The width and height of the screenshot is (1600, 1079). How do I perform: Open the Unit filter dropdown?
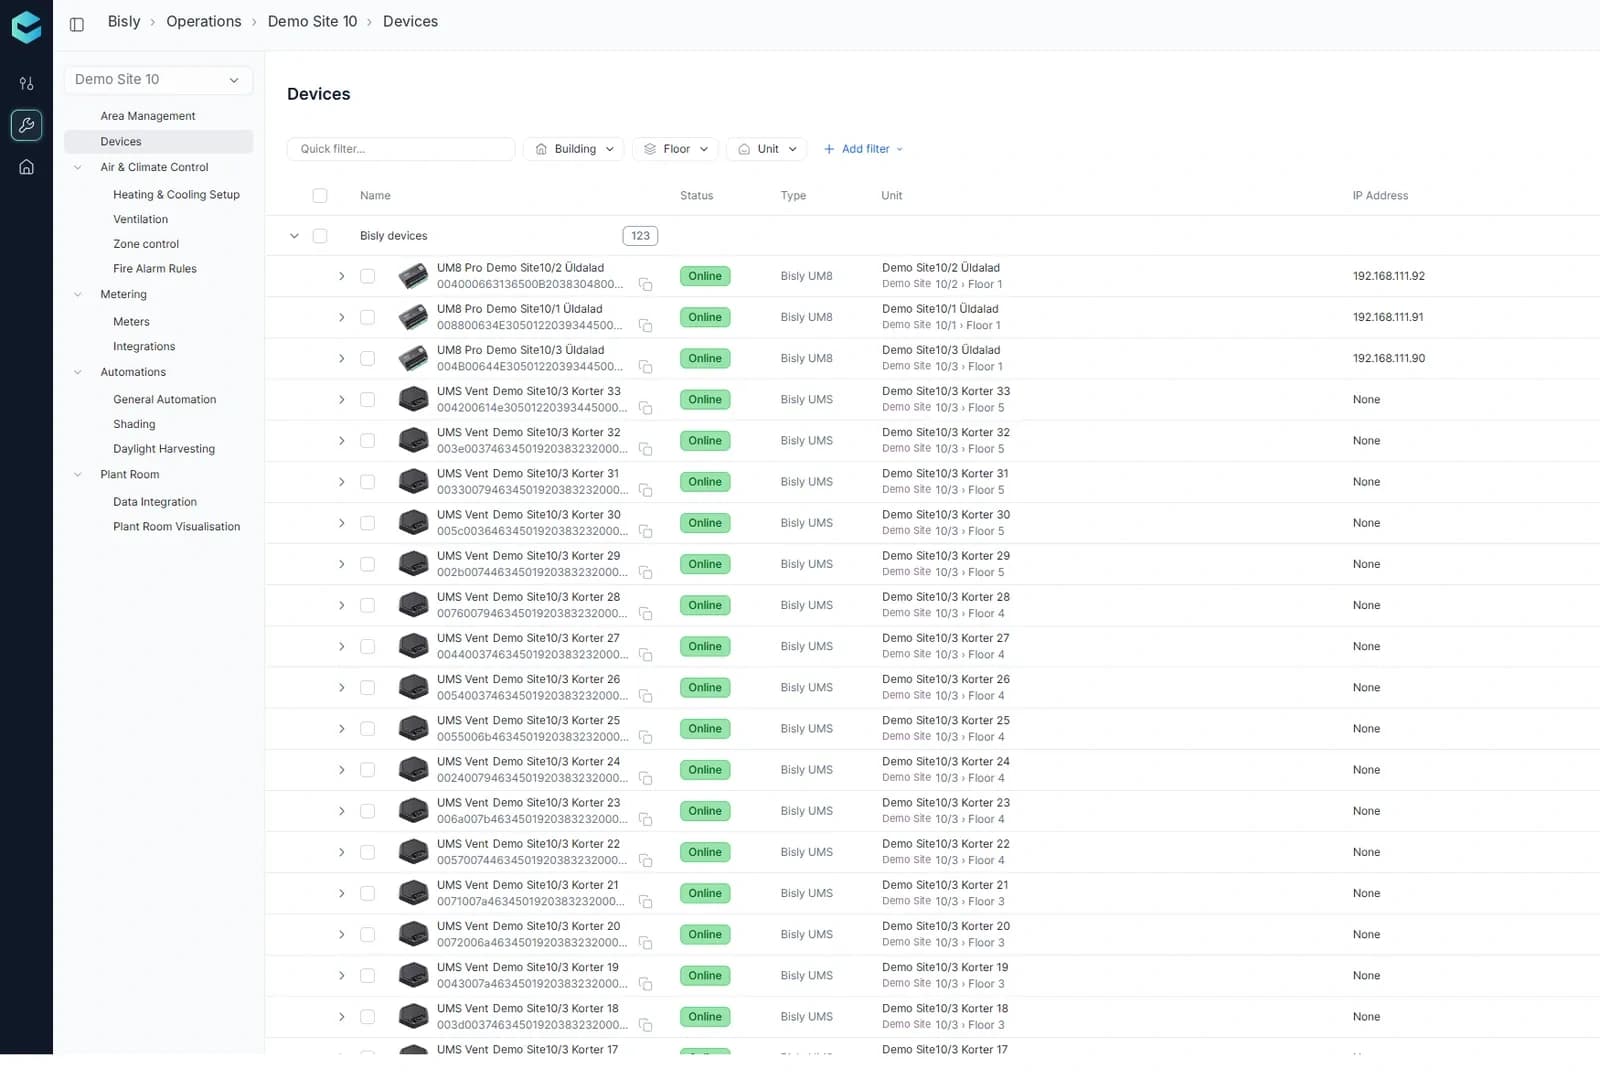pos(767,149)
